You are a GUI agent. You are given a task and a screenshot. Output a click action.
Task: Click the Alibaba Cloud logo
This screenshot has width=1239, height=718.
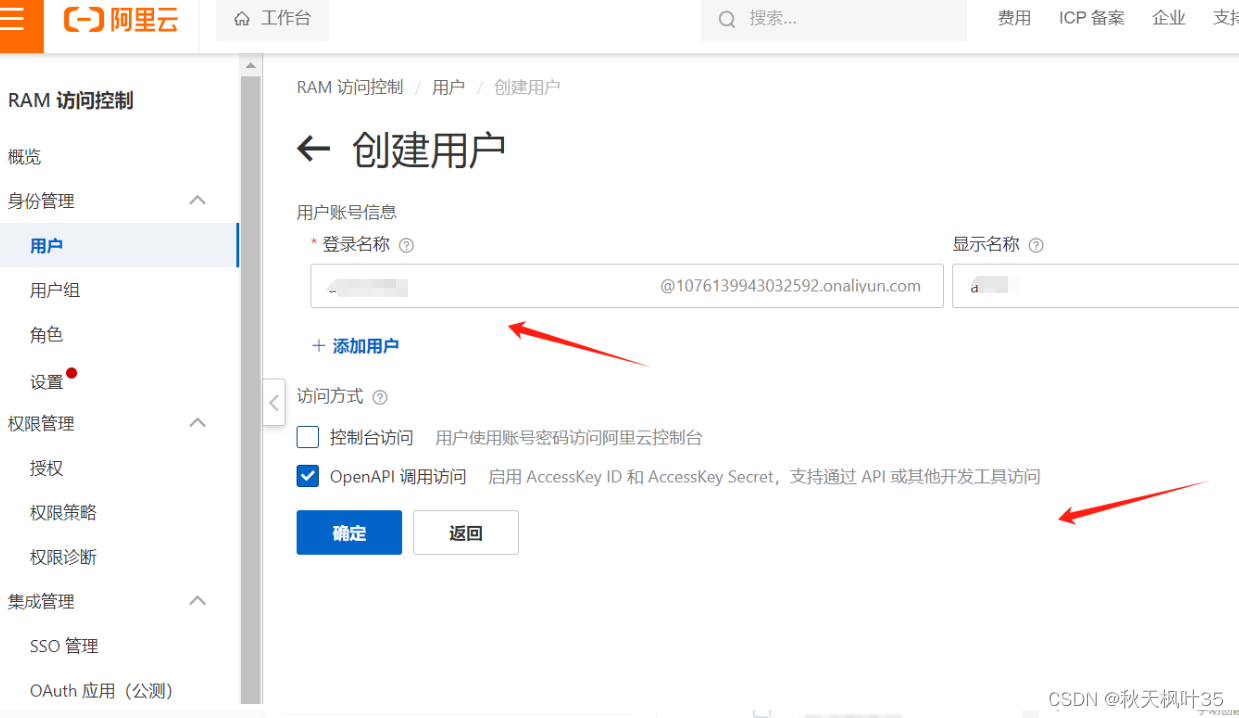pos(120,20)
